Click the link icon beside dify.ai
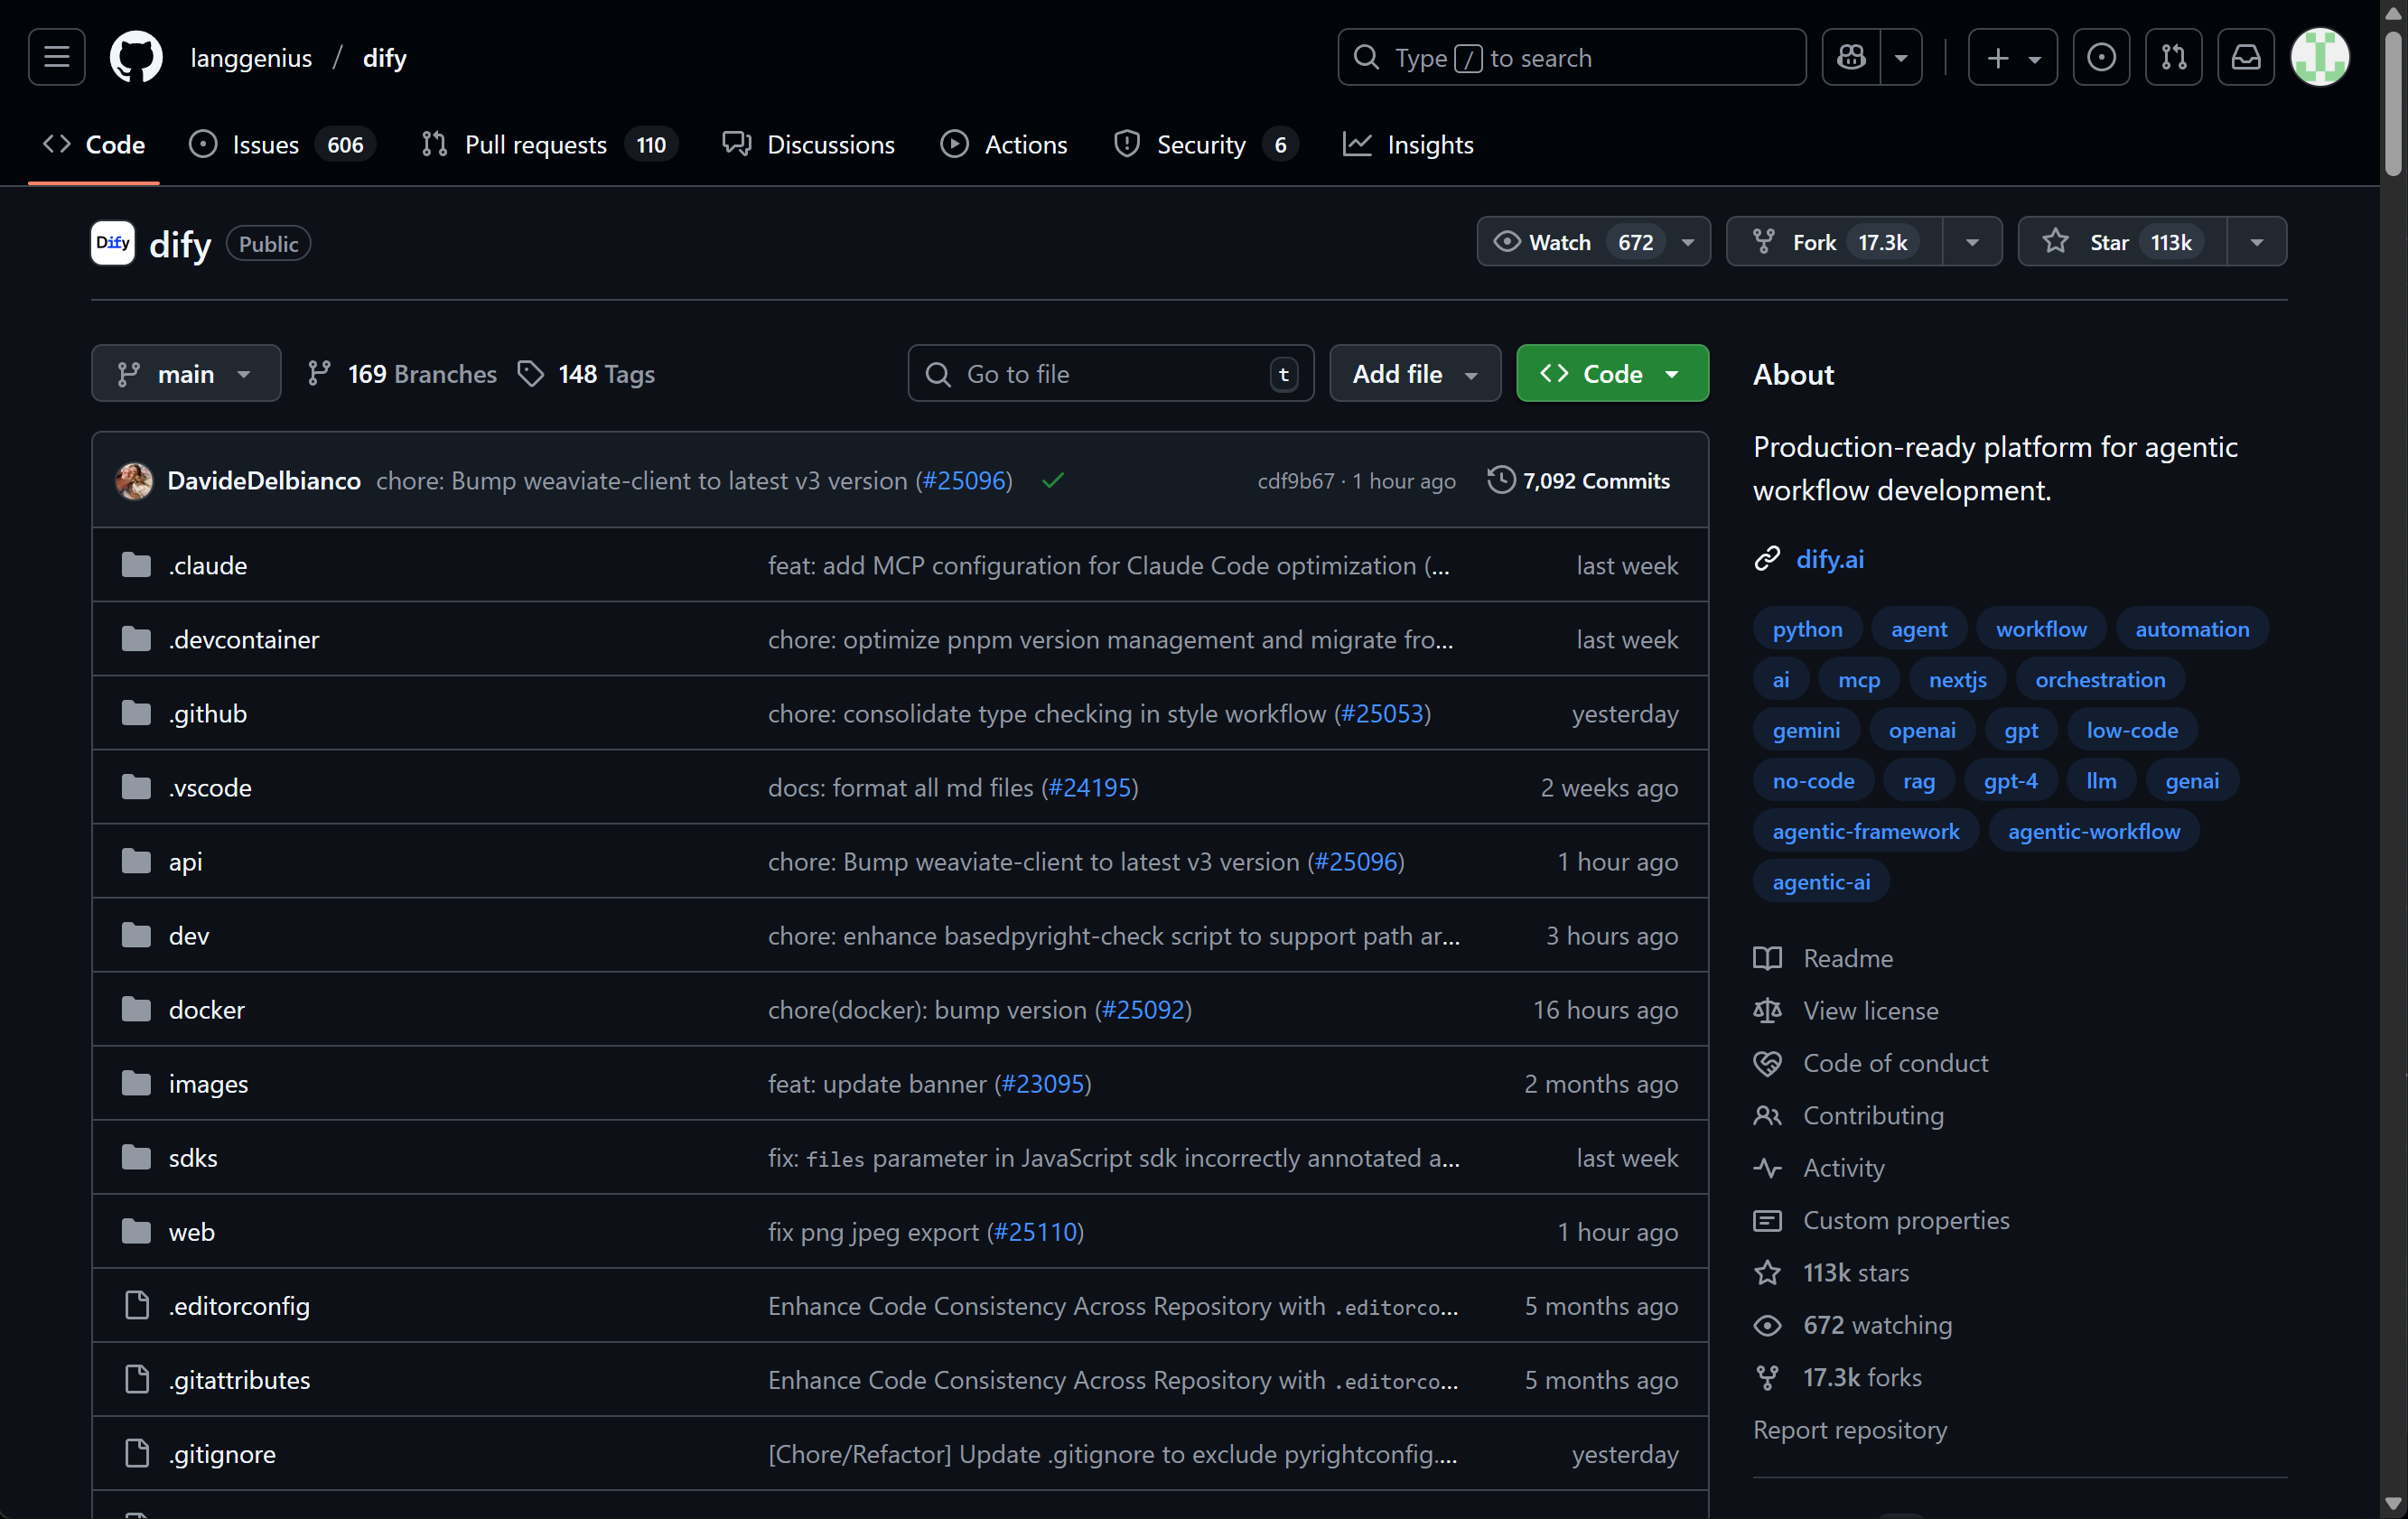Image resolution: width=2408 pixels, height=1519 pixels. coord(1767,559)
